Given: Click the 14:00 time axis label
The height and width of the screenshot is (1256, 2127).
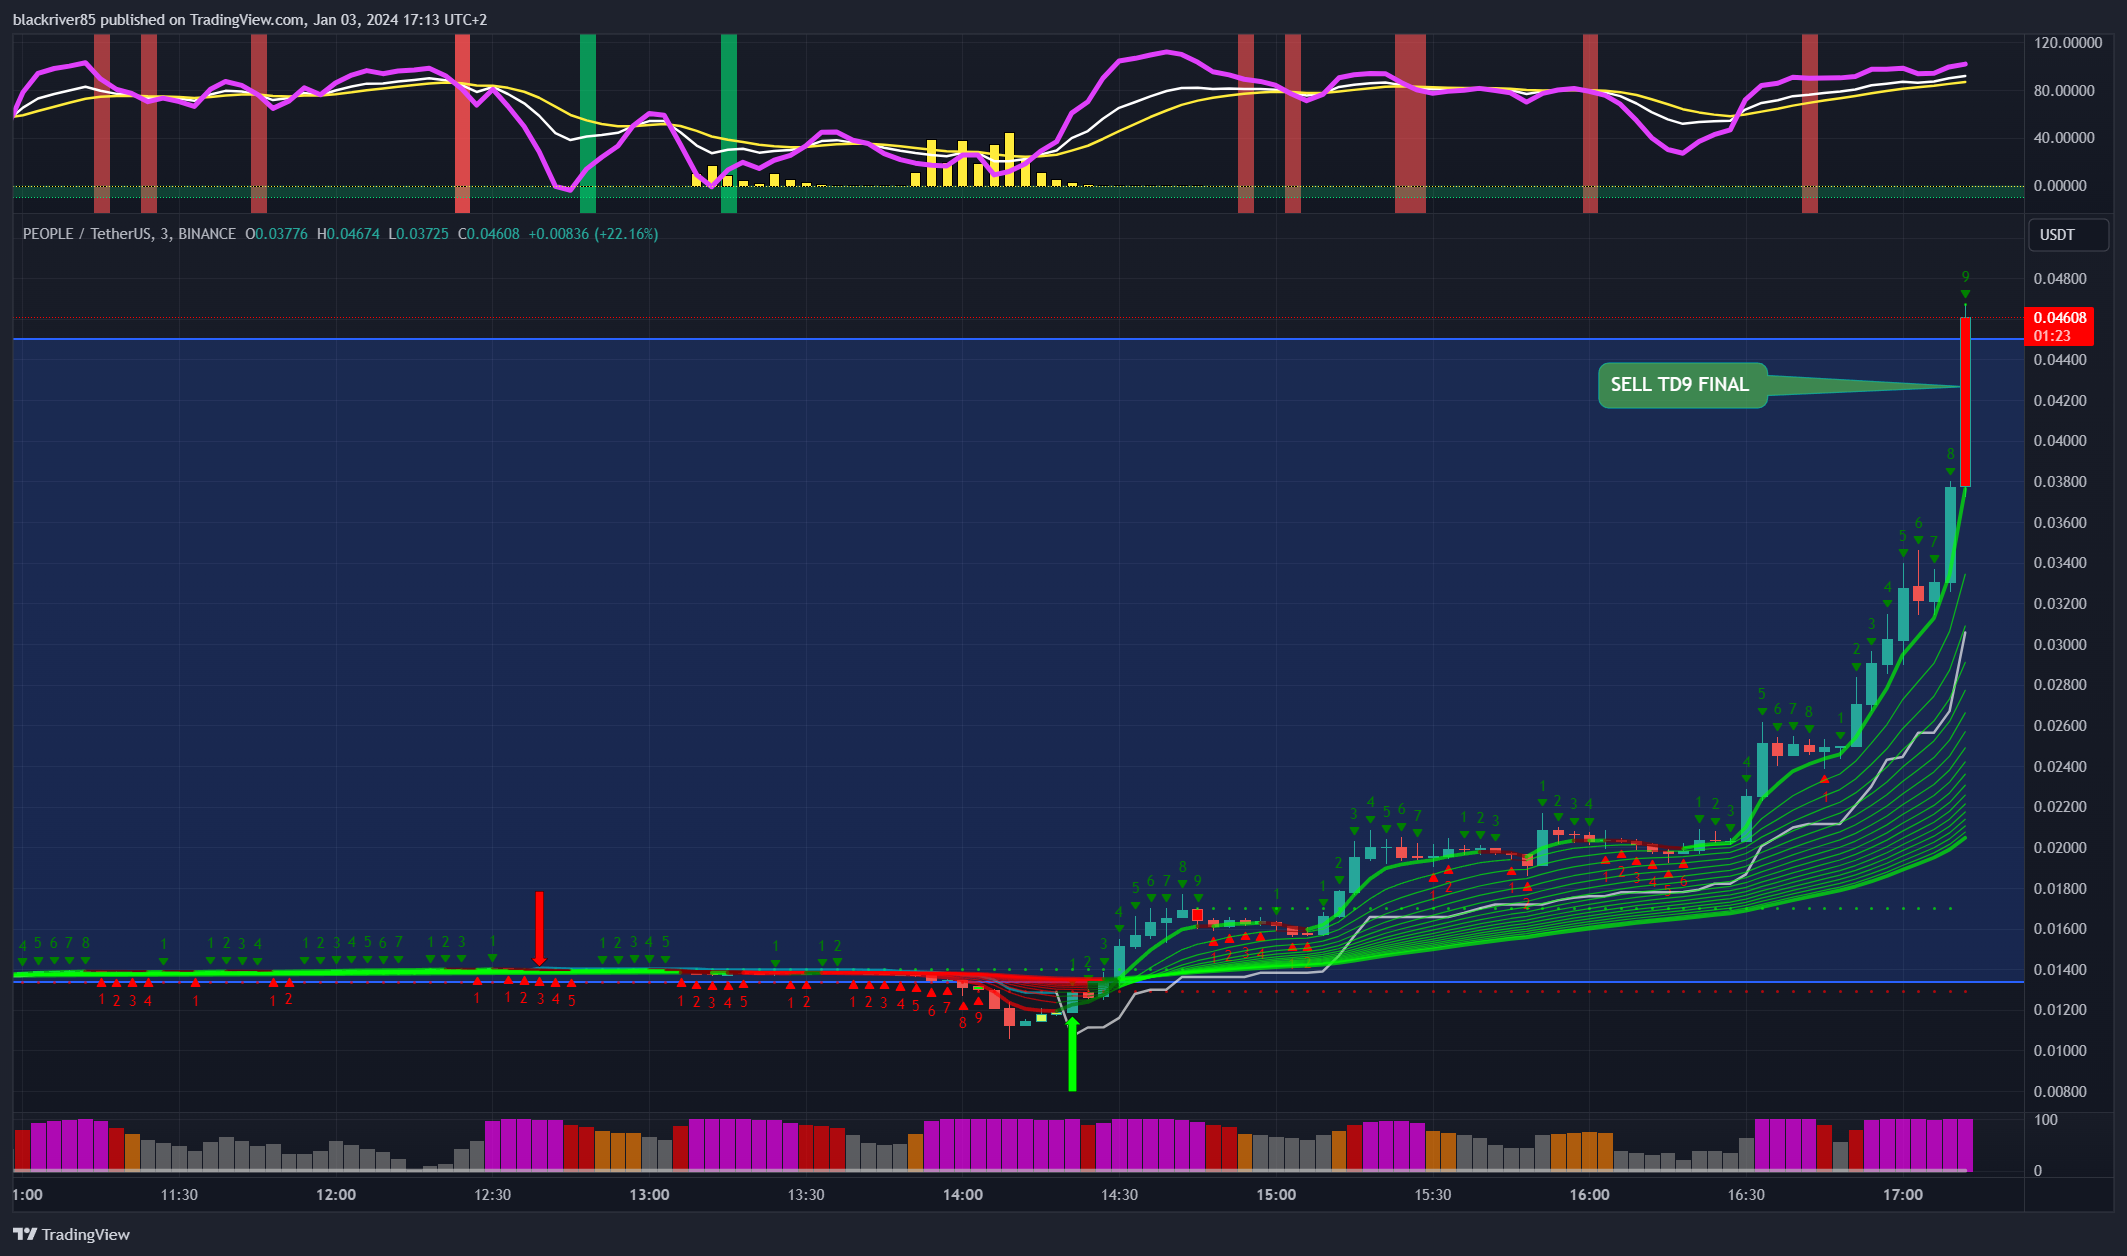Looking at the screenshot, I should 963,1195.
